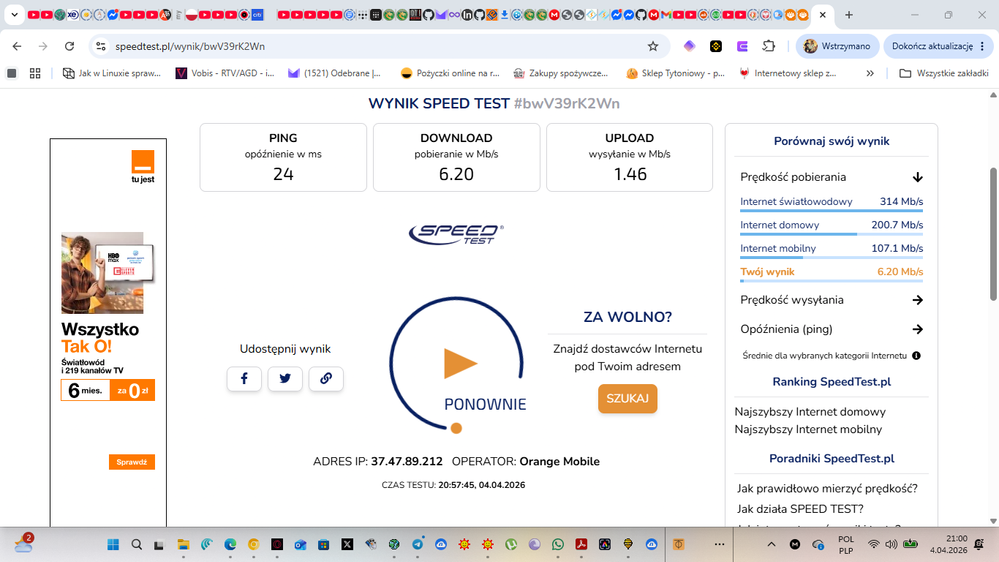Click Twój wynik 6.20 Mb/s row

point(831,272)
